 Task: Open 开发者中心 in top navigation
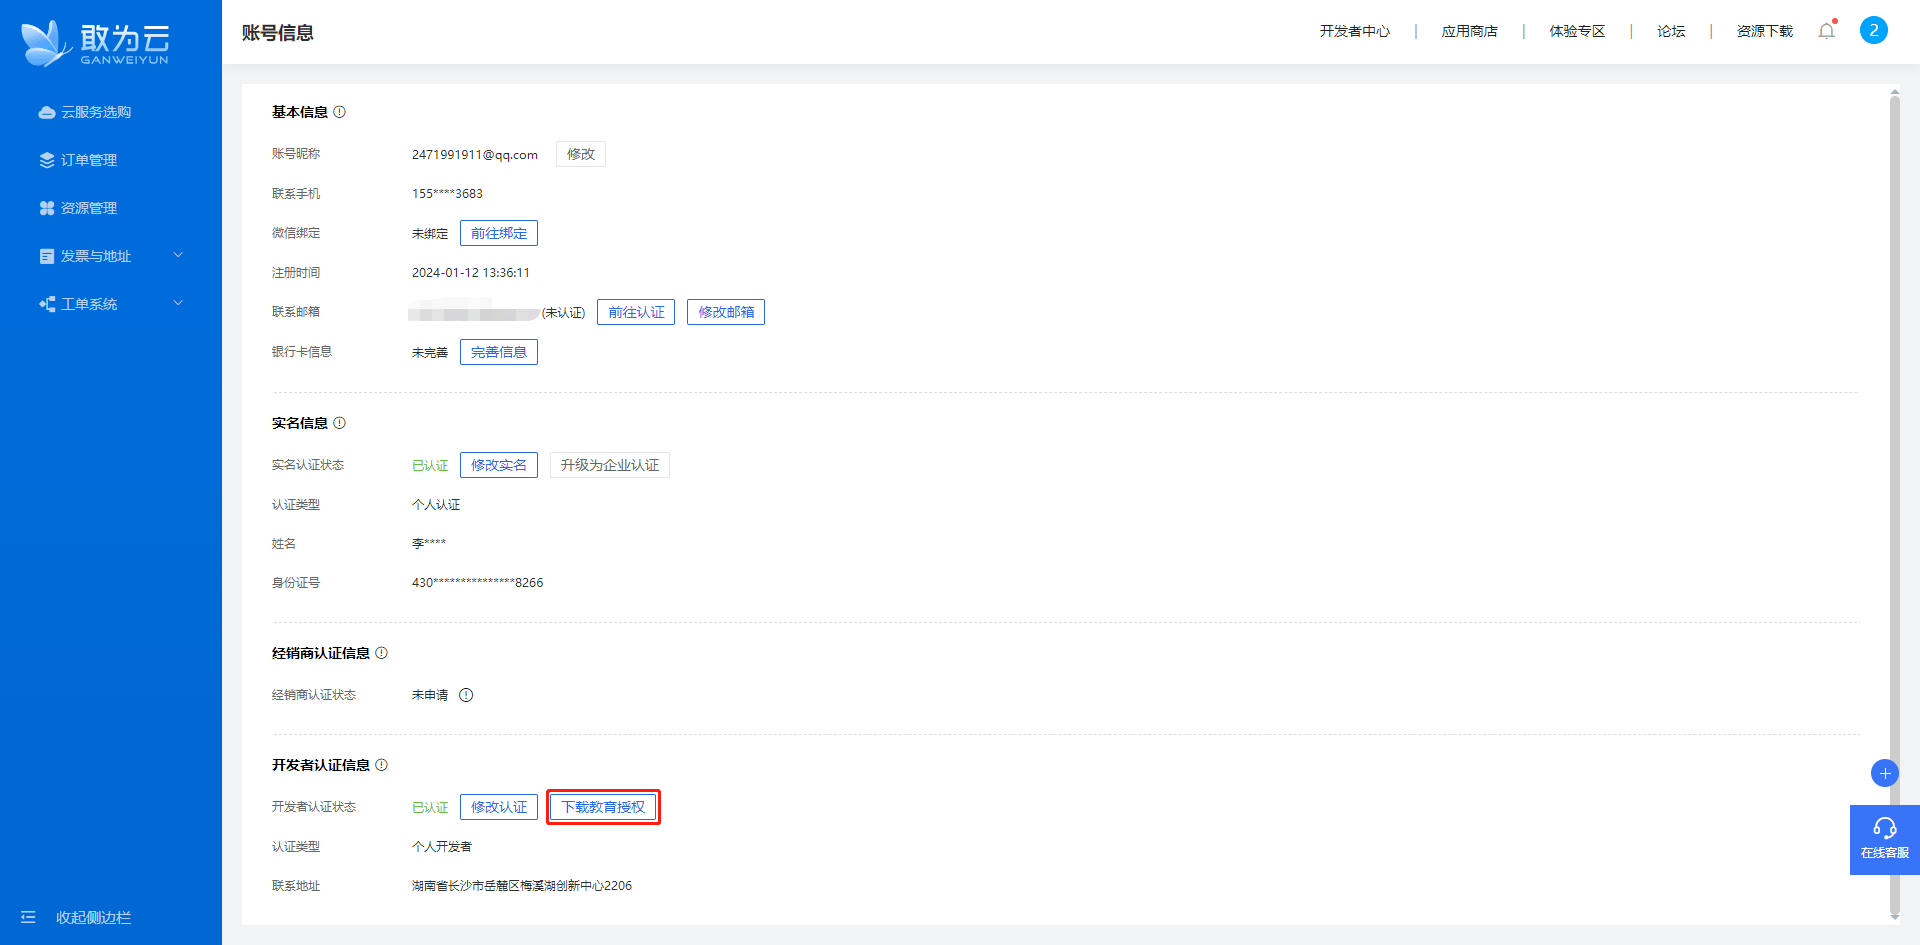pyautogui.click(x=1354, y=31)
